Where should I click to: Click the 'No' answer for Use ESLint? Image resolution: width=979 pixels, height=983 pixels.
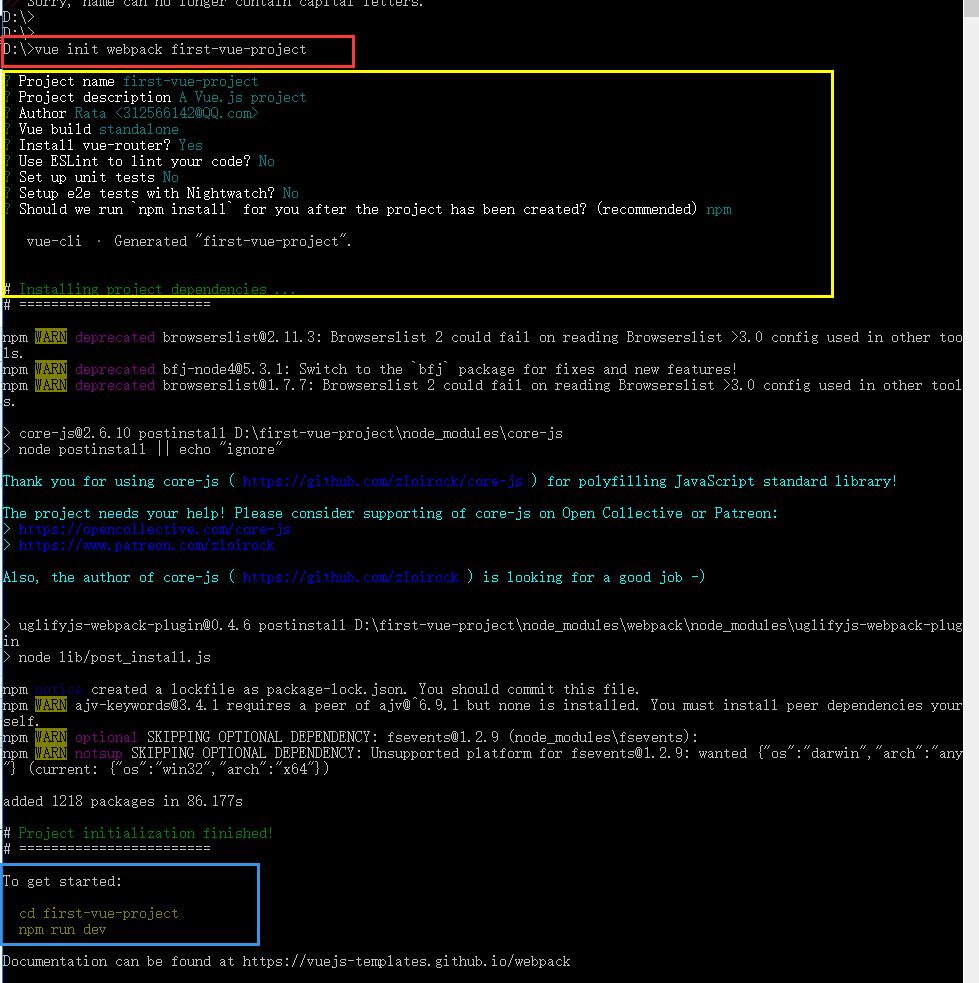click(x=266, y=161)
